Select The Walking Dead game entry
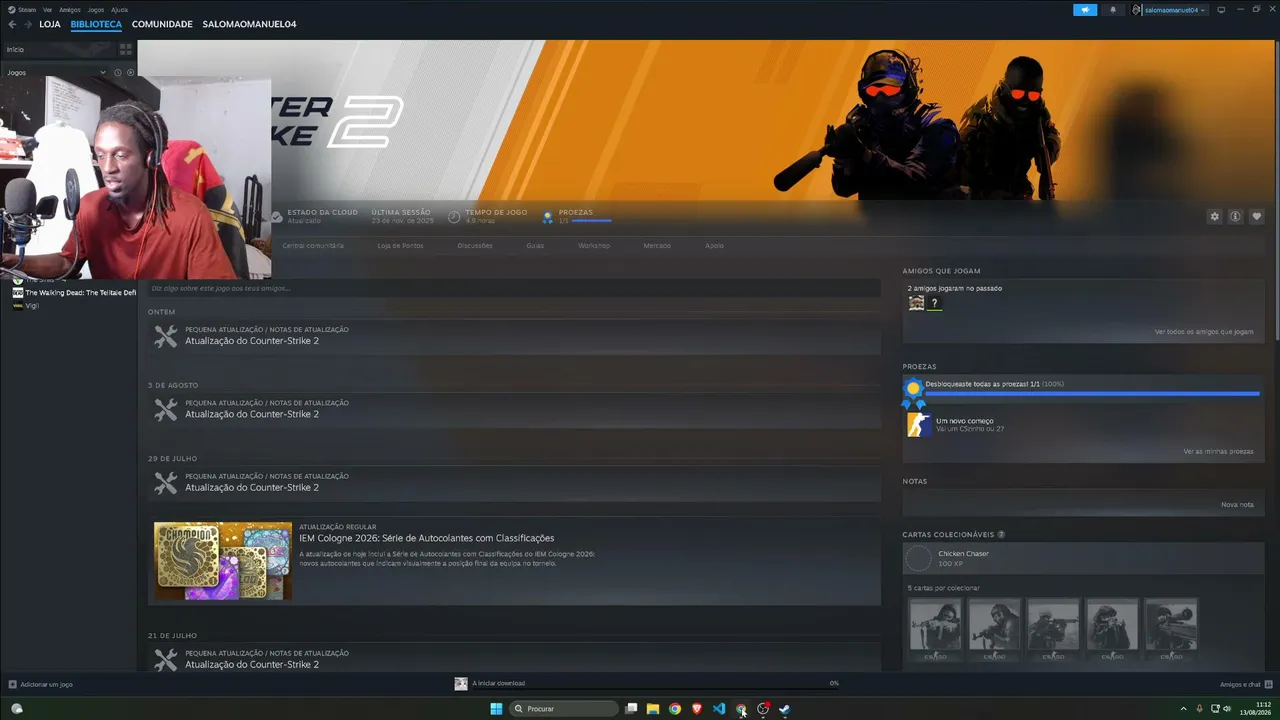Image resolution: width=1280 pixels, height=720 pixels. 74,292
